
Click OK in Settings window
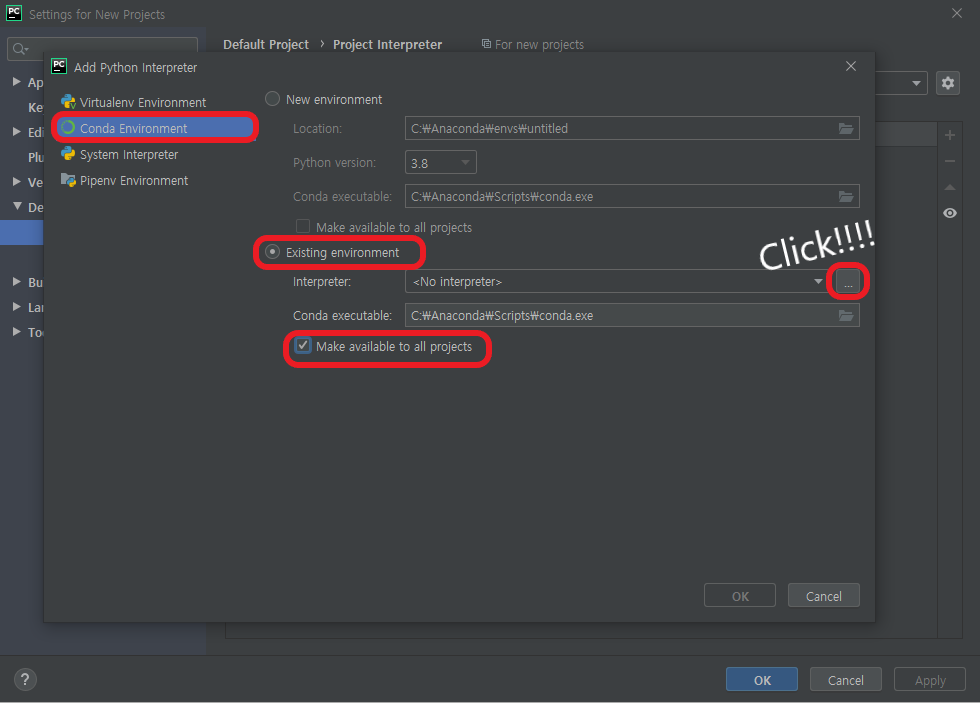[762, 679]
